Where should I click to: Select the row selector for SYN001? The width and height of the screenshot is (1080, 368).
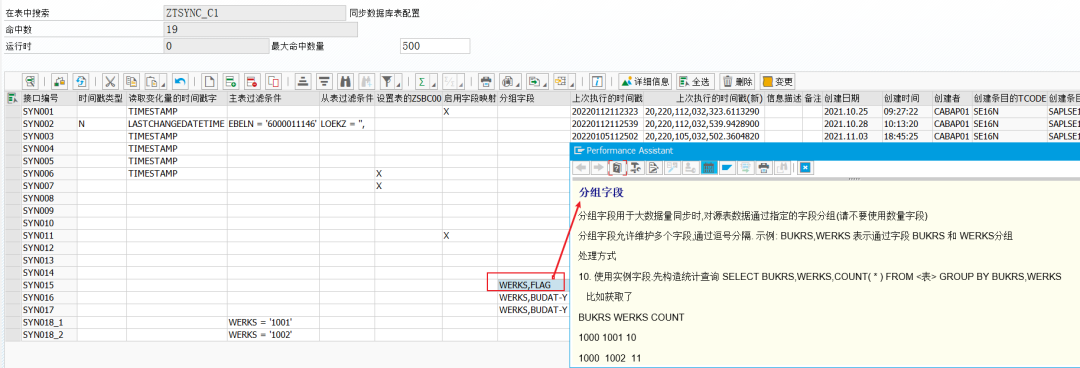12,112
